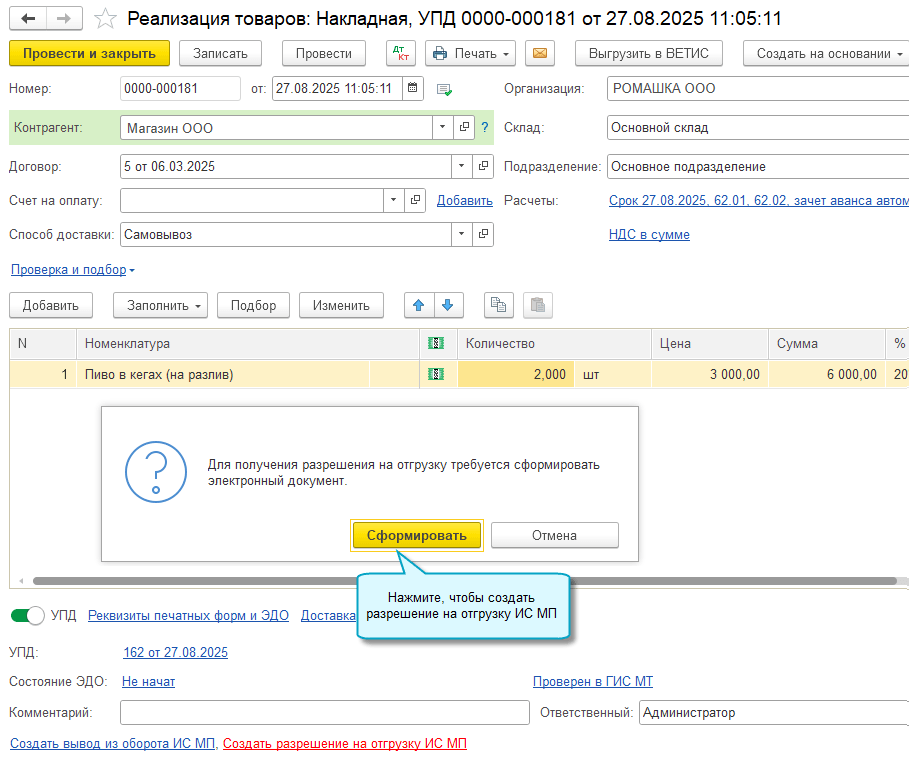Open Реквизиты печатных форм и ЭДО link
The width and height of the screenshot is (909, 764).
(188, 616)
